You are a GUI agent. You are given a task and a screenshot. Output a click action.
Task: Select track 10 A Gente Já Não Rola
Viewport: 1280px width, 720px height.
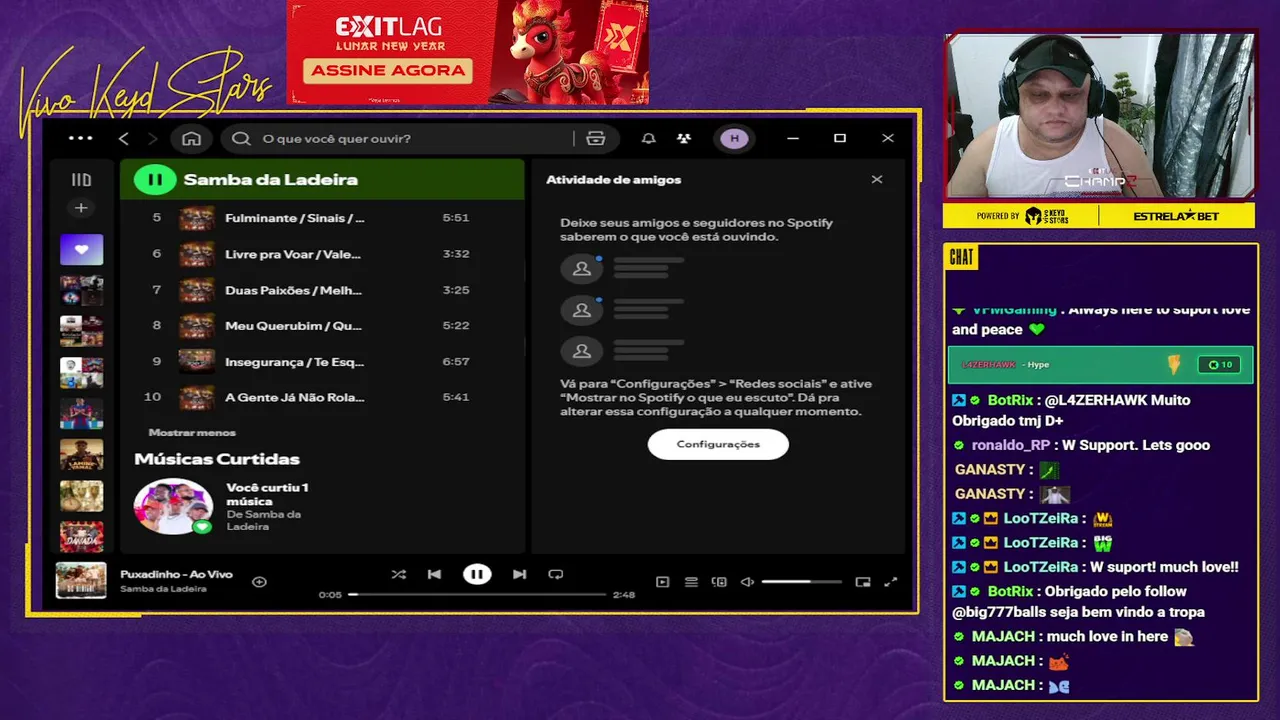tap(322, 397)
